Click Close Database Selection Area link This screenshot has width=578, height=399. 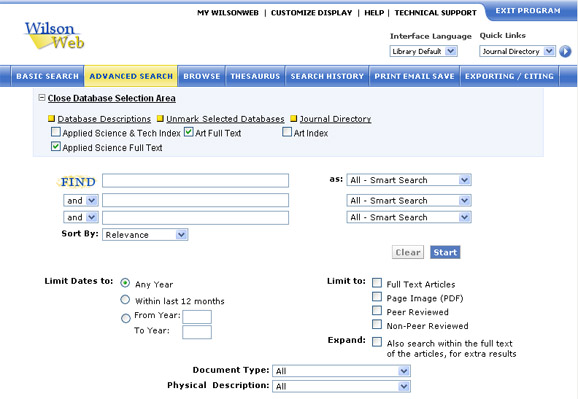tap(111, 98)
